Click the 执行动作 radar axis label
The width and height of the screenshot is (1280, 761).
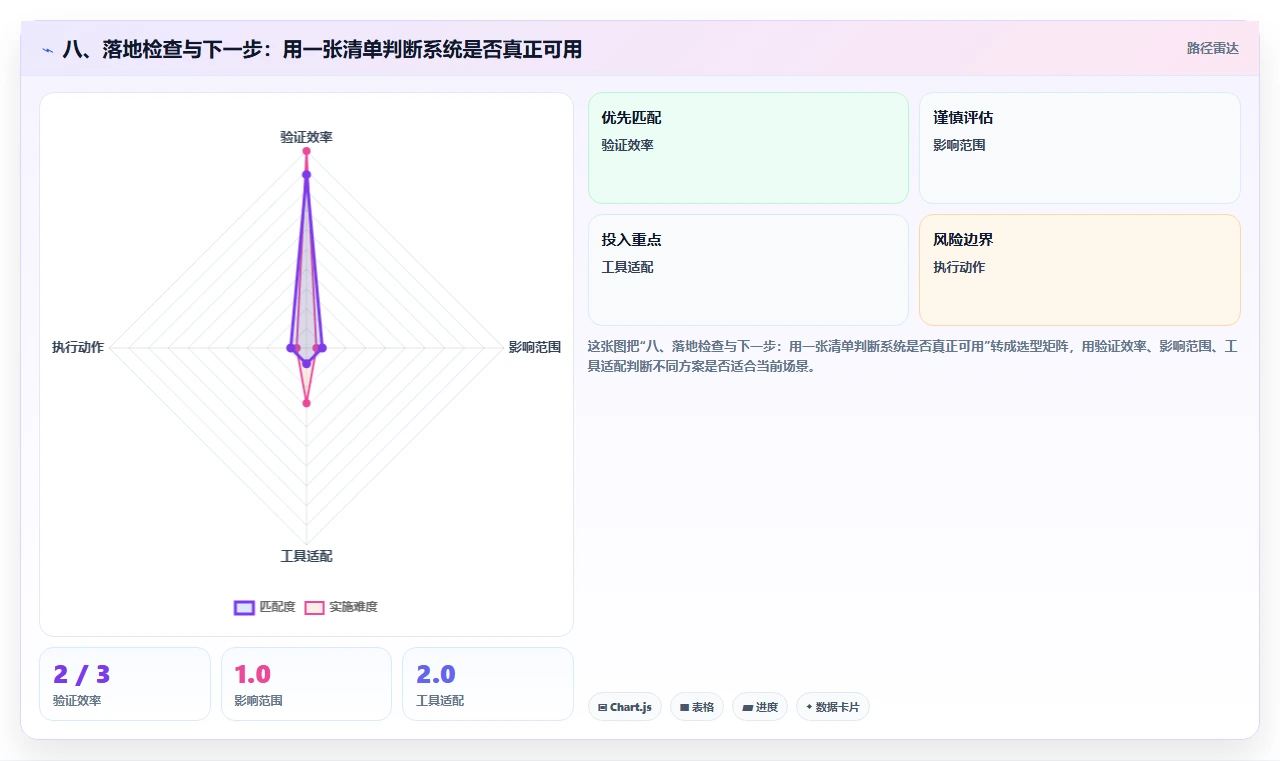pyautogui.click(x=78, y=348)
